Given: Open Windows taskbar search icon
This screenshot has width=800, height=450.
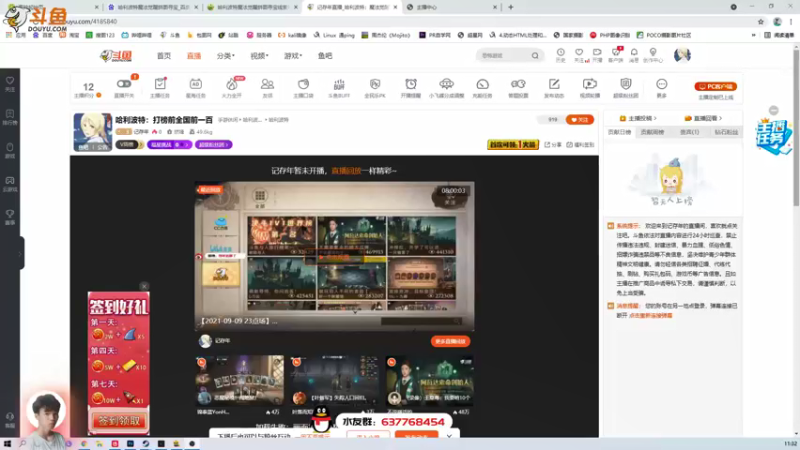Looking at the screenshot, I should click(x=22, y=444).
